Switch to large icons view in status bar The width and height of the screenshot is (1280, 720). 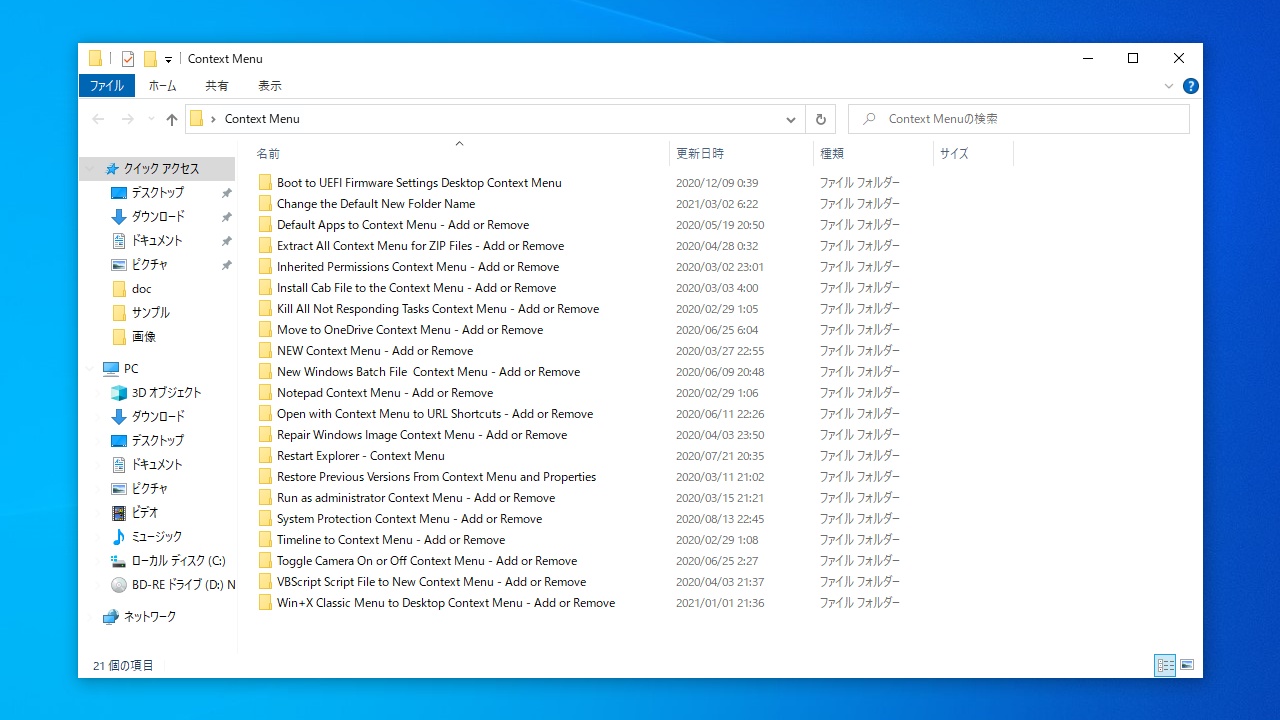coord(1187,665)
